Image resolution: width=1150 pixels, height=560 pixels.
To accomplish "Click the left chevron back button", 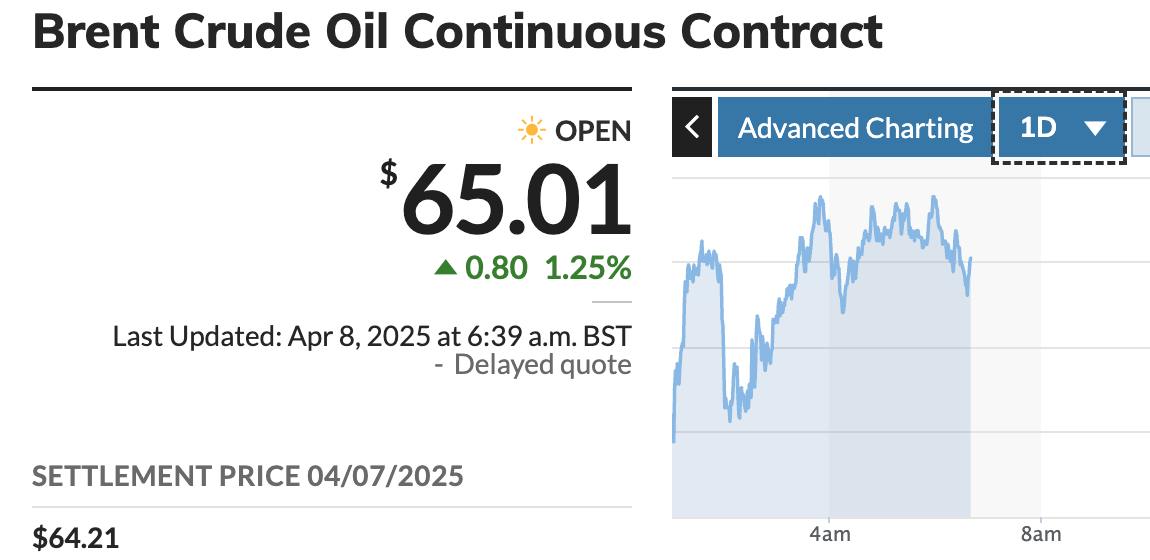I will pyautogui.click(x=692, y=128).
